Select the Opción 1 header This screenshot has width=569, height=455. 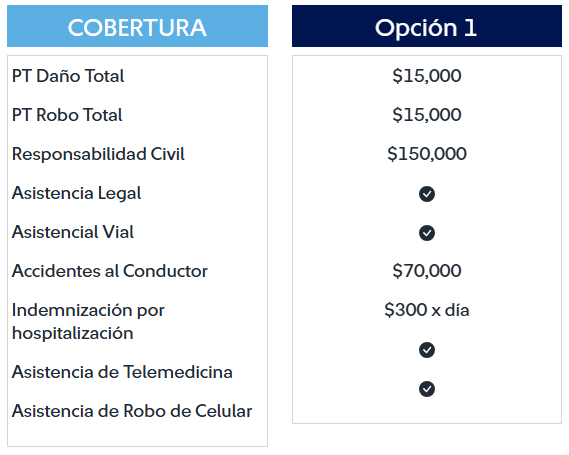coord(427,26)
